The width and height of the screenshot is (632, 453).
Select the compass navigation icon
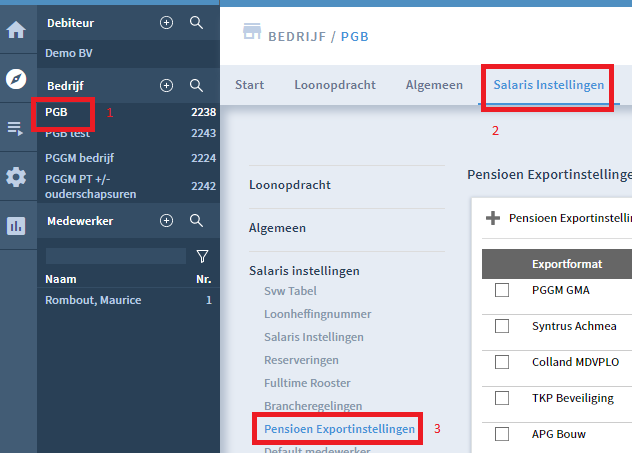16,79
